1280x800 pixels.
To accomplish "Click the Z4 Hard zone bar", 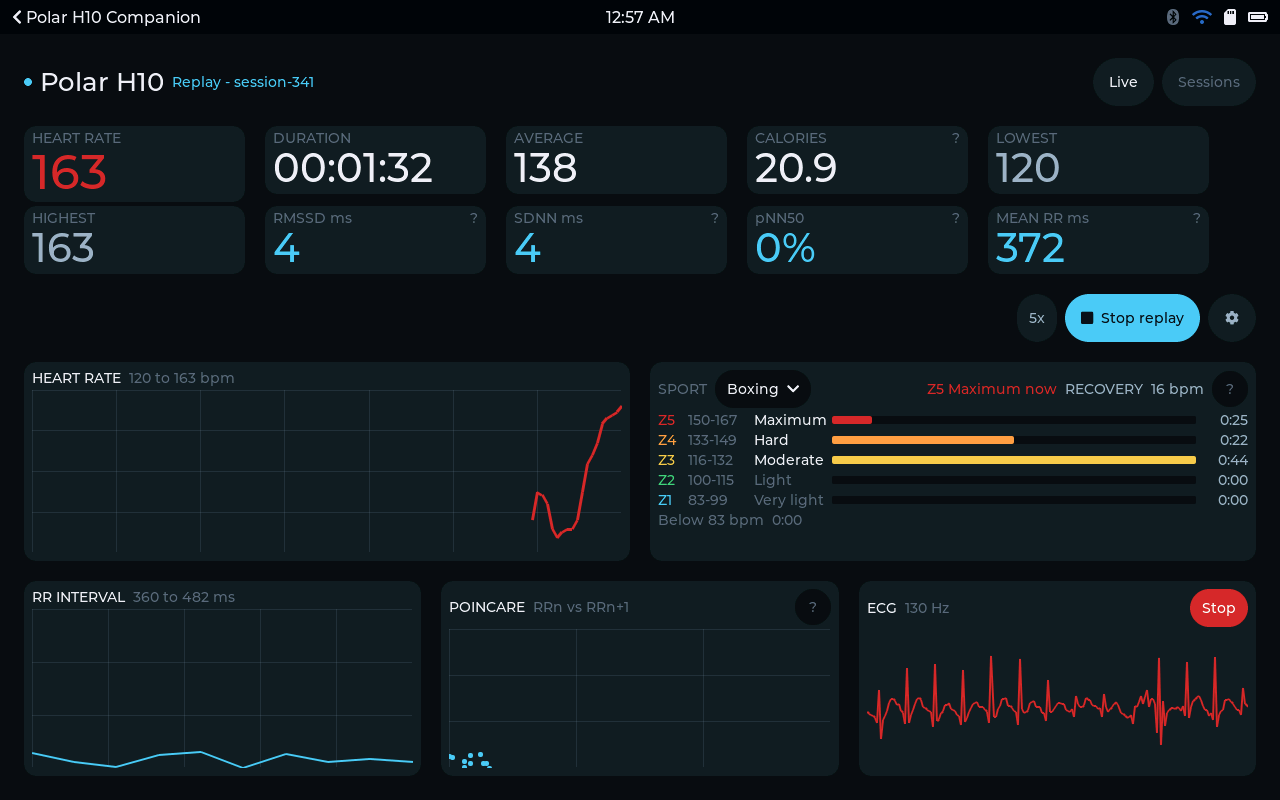I will click(1014, 440).
